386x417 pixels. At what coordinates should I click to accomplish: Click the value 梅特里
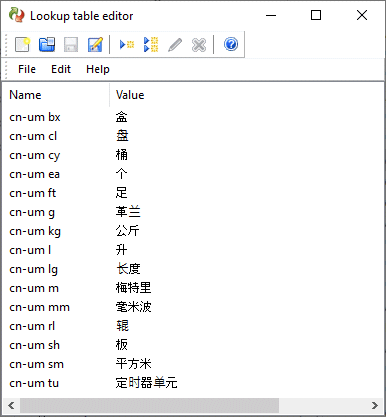tap(134, 288)
